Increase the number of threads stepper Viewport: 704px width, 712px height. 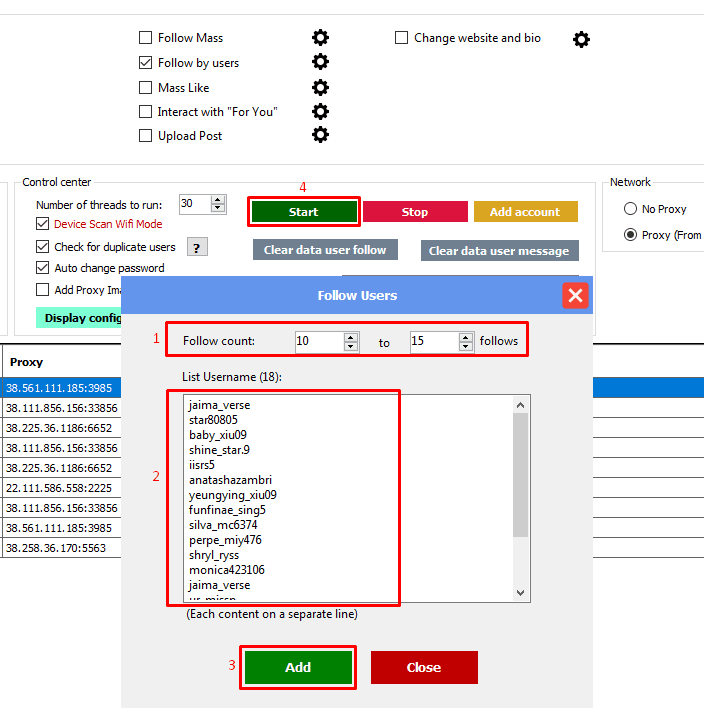218,199
